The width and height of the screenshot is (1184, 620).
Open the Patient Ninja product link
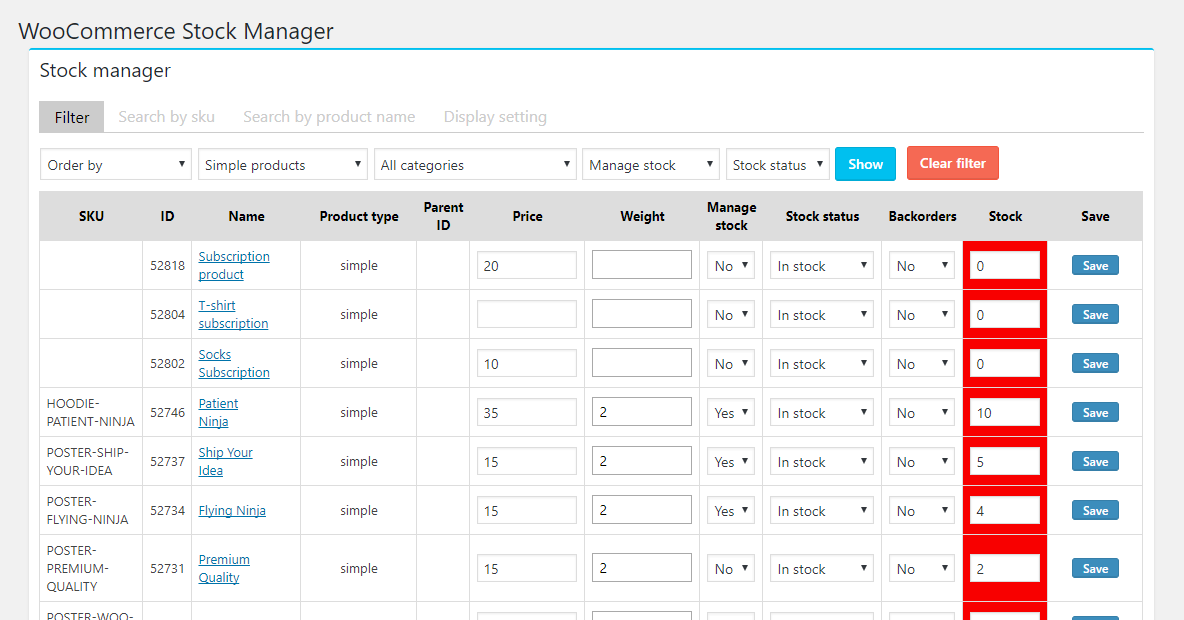(218, 412)
